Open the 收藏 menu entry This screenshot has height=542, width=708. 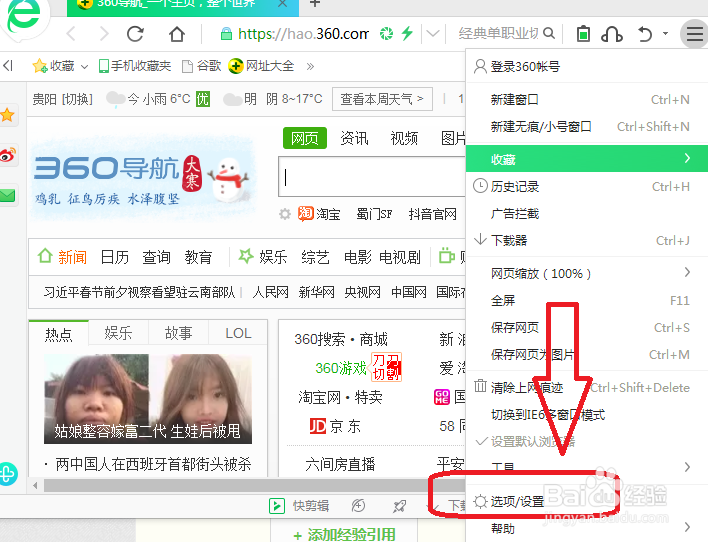(x=587, y=159)
